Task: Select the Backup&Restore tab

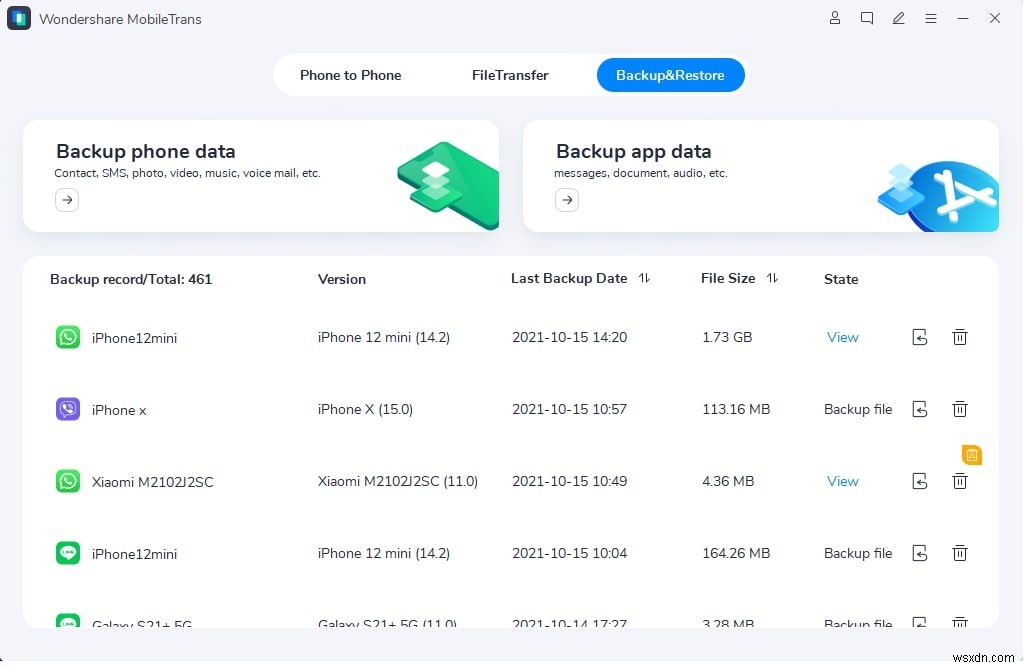Action: click(670, 75)
